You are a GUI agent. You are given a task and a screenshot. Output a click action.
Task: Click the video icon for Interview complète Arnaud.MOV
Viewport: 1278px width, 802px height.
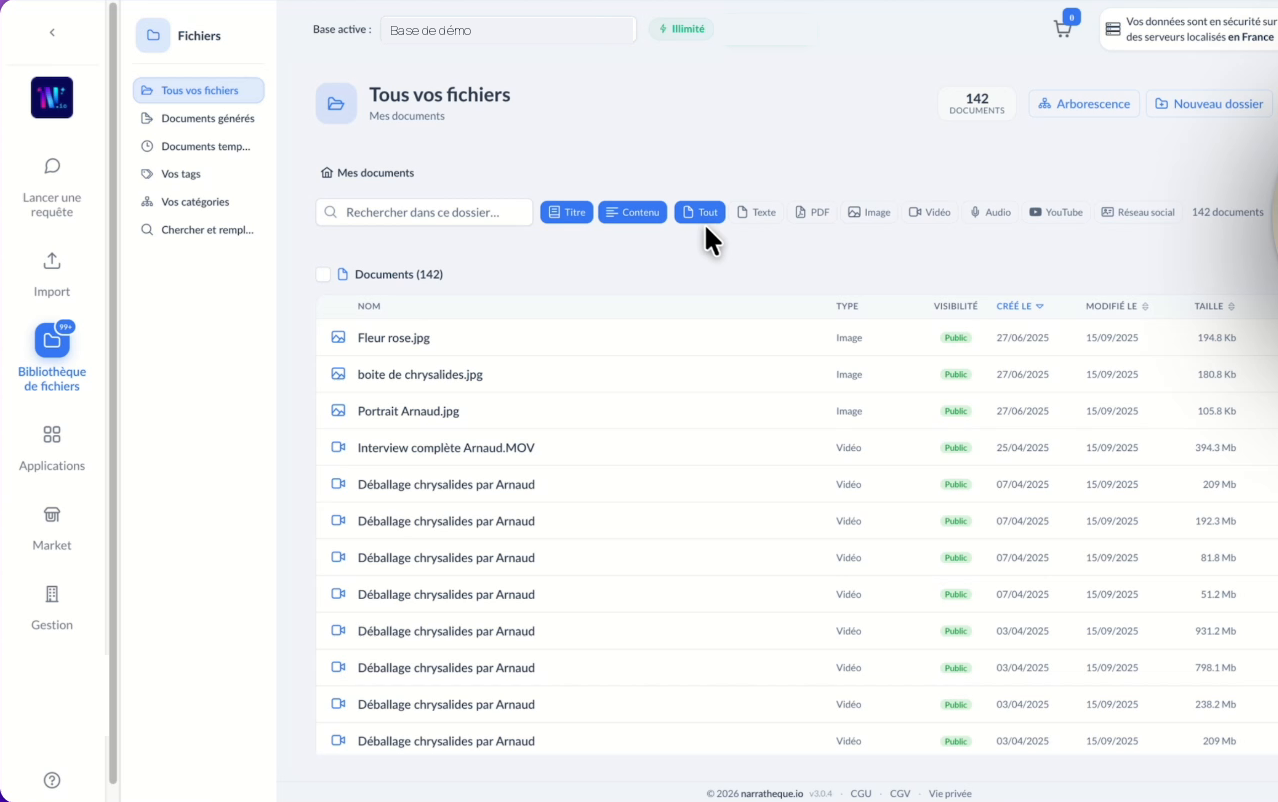coord(338,448)
